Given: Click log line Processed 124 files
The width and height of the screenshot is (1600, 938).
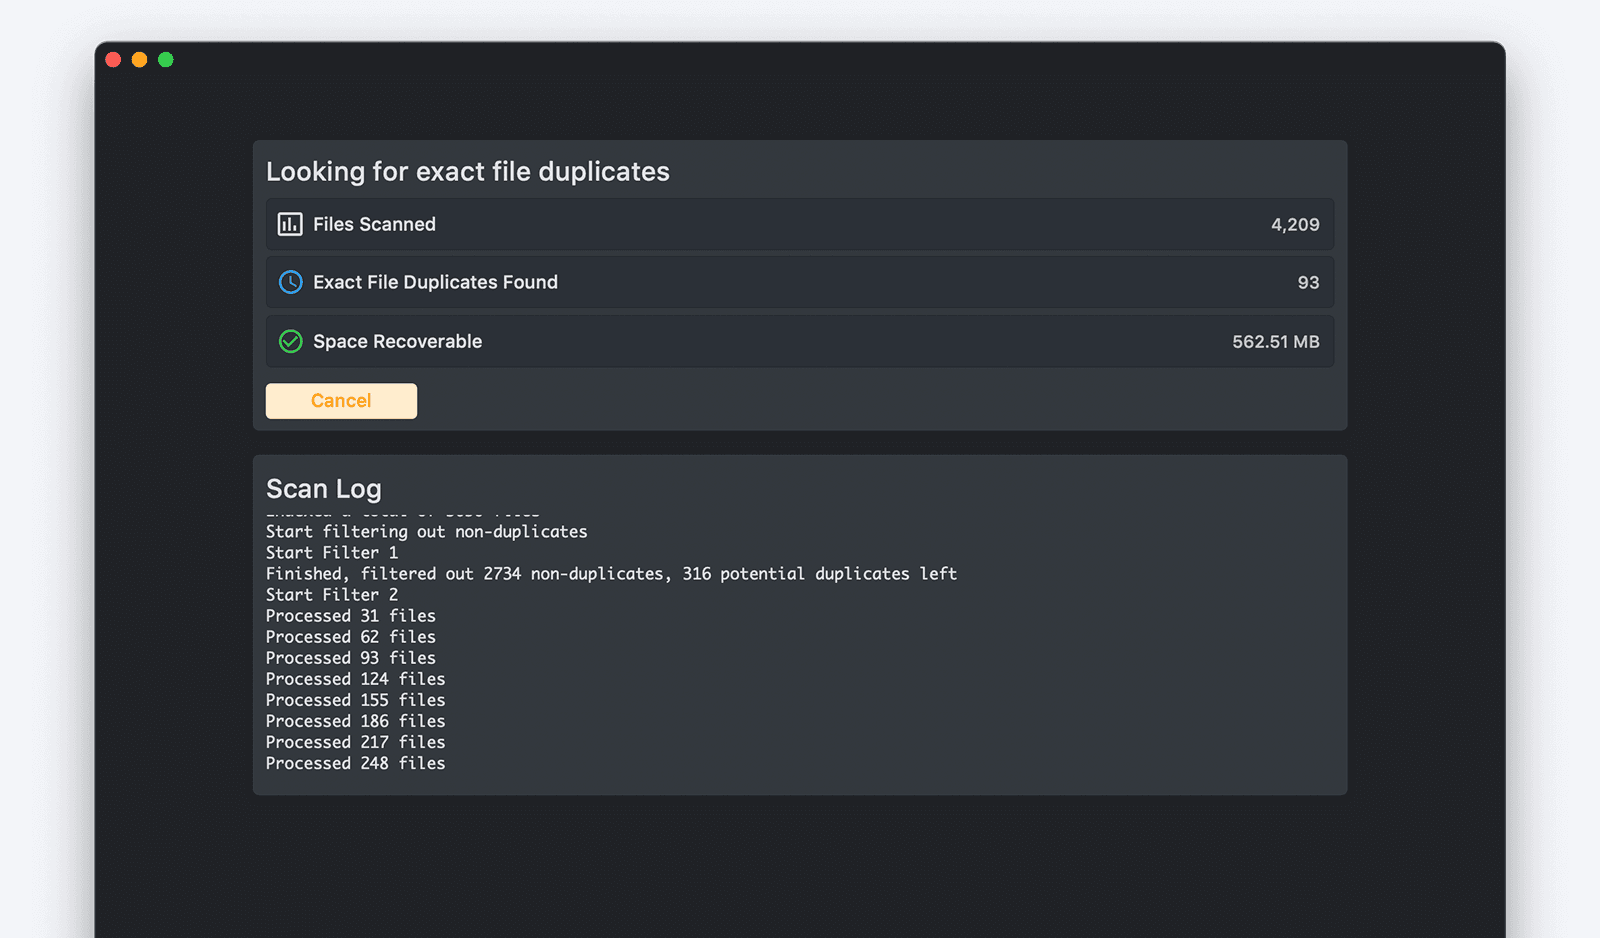Looking at the screenshot, I should pos(356,679).
